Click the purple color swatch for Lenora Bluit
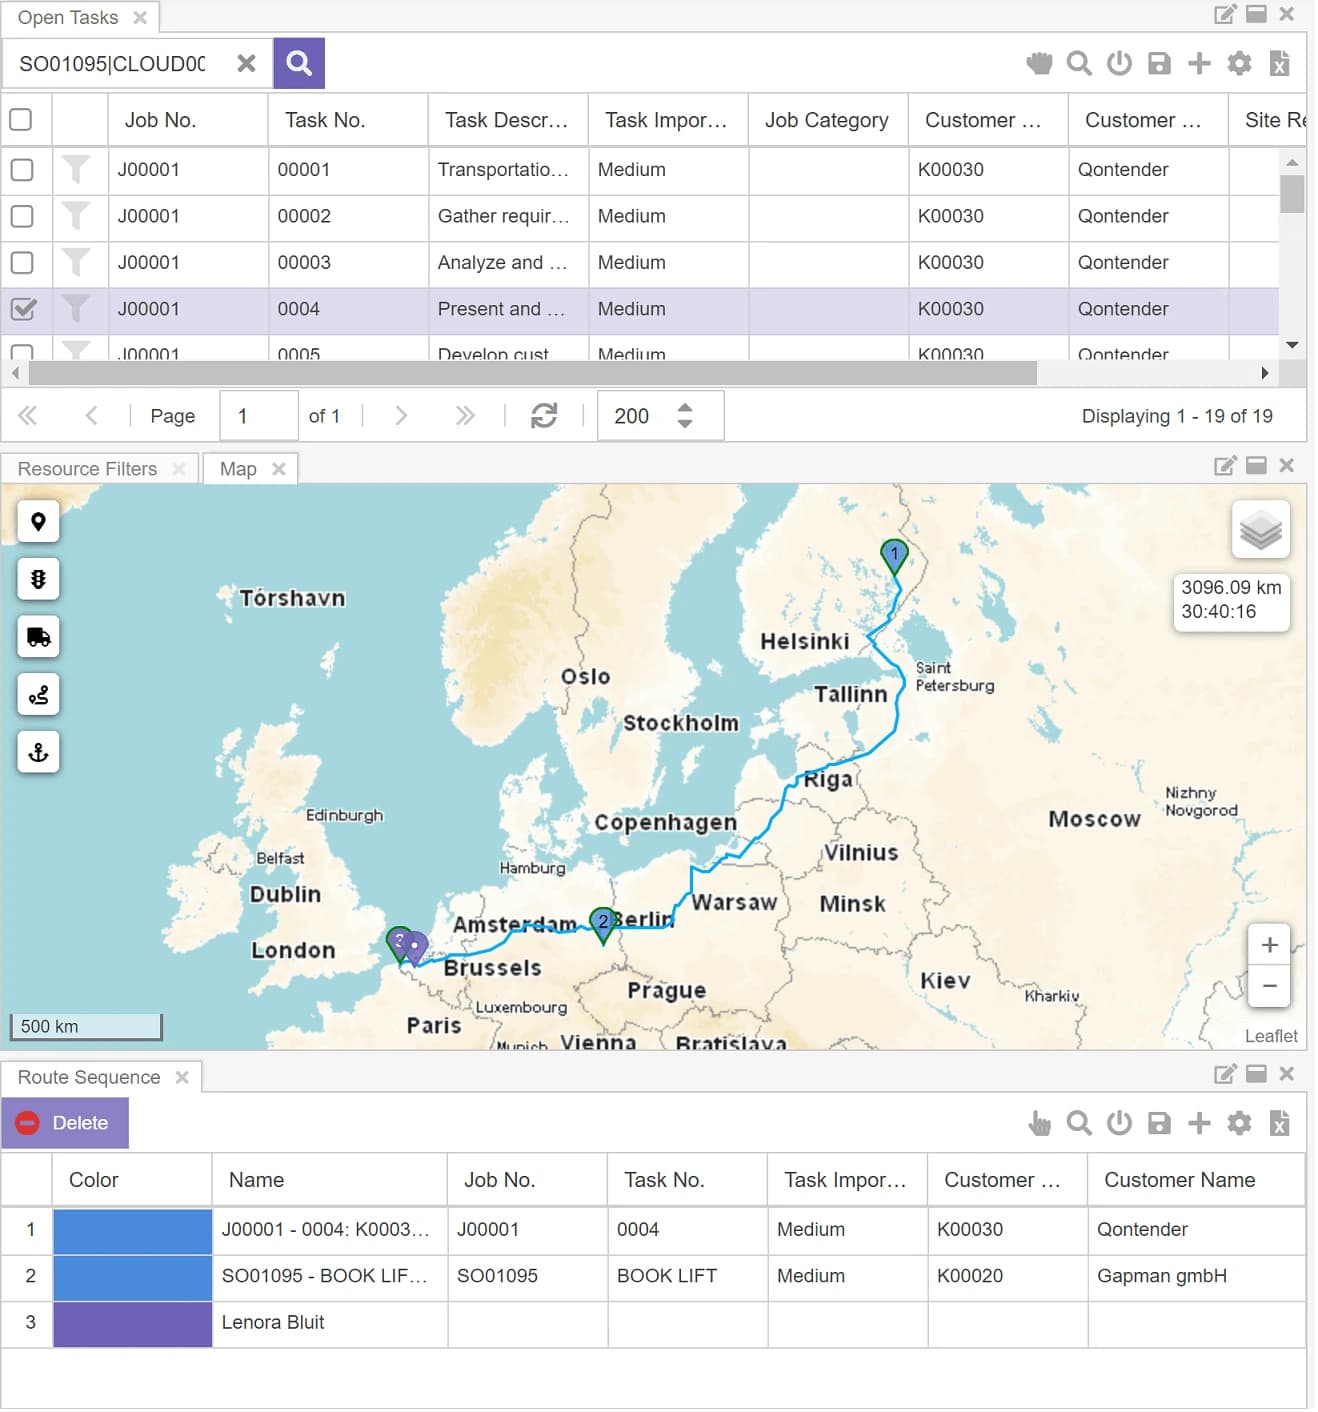 tap(132, 1325)
